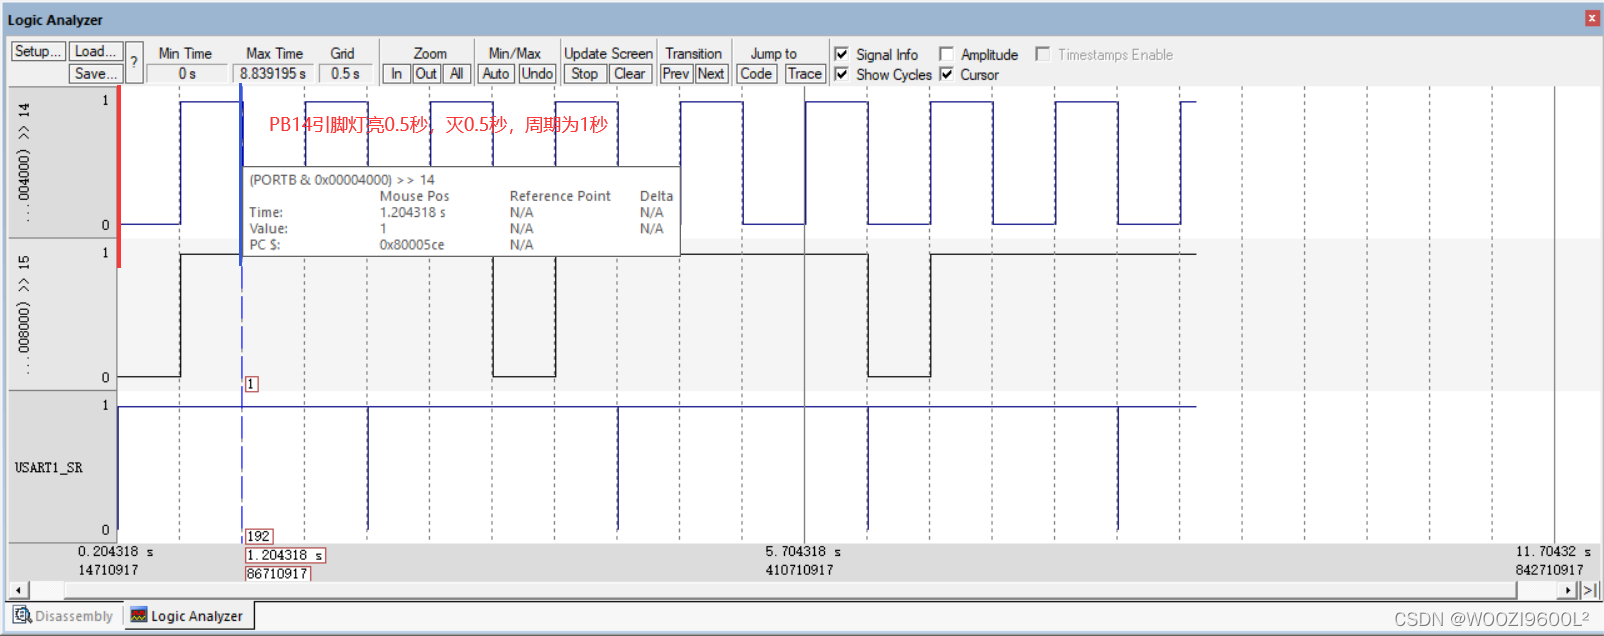Click the cycle count 14710917
The height and width of the screenshot is (636, 1604).
coord(108,570)
